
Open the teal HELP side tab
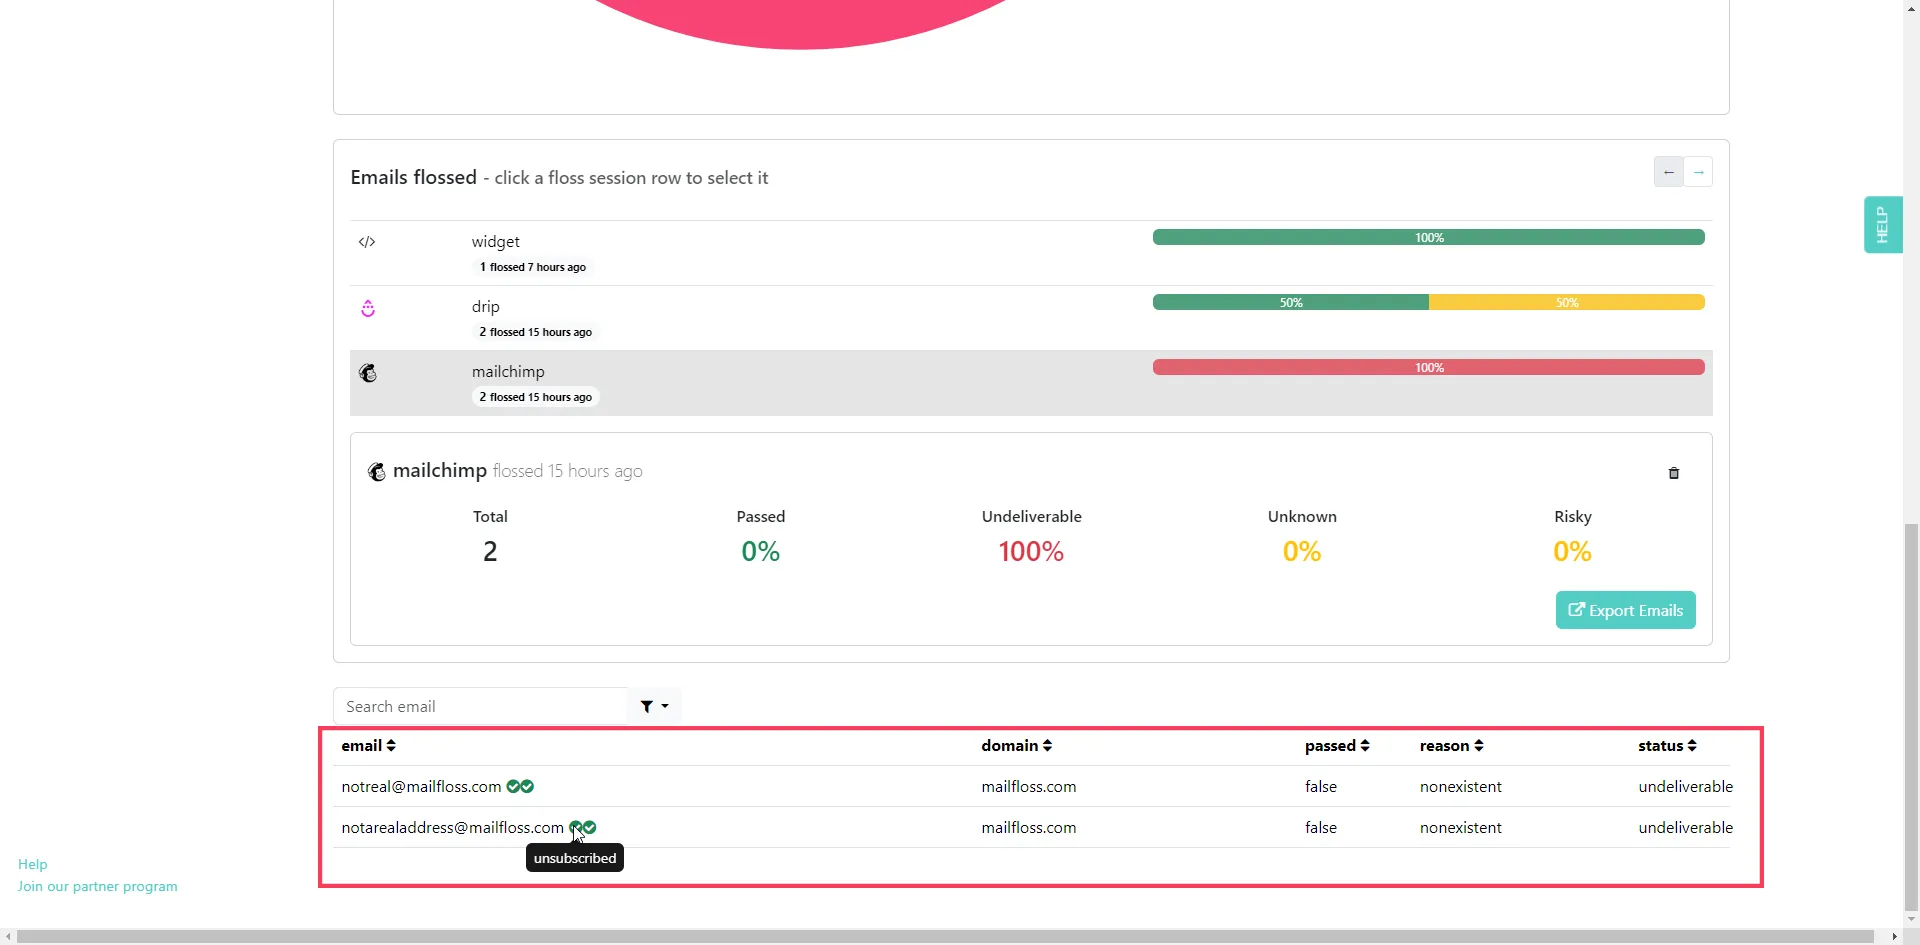(1883, 225)
